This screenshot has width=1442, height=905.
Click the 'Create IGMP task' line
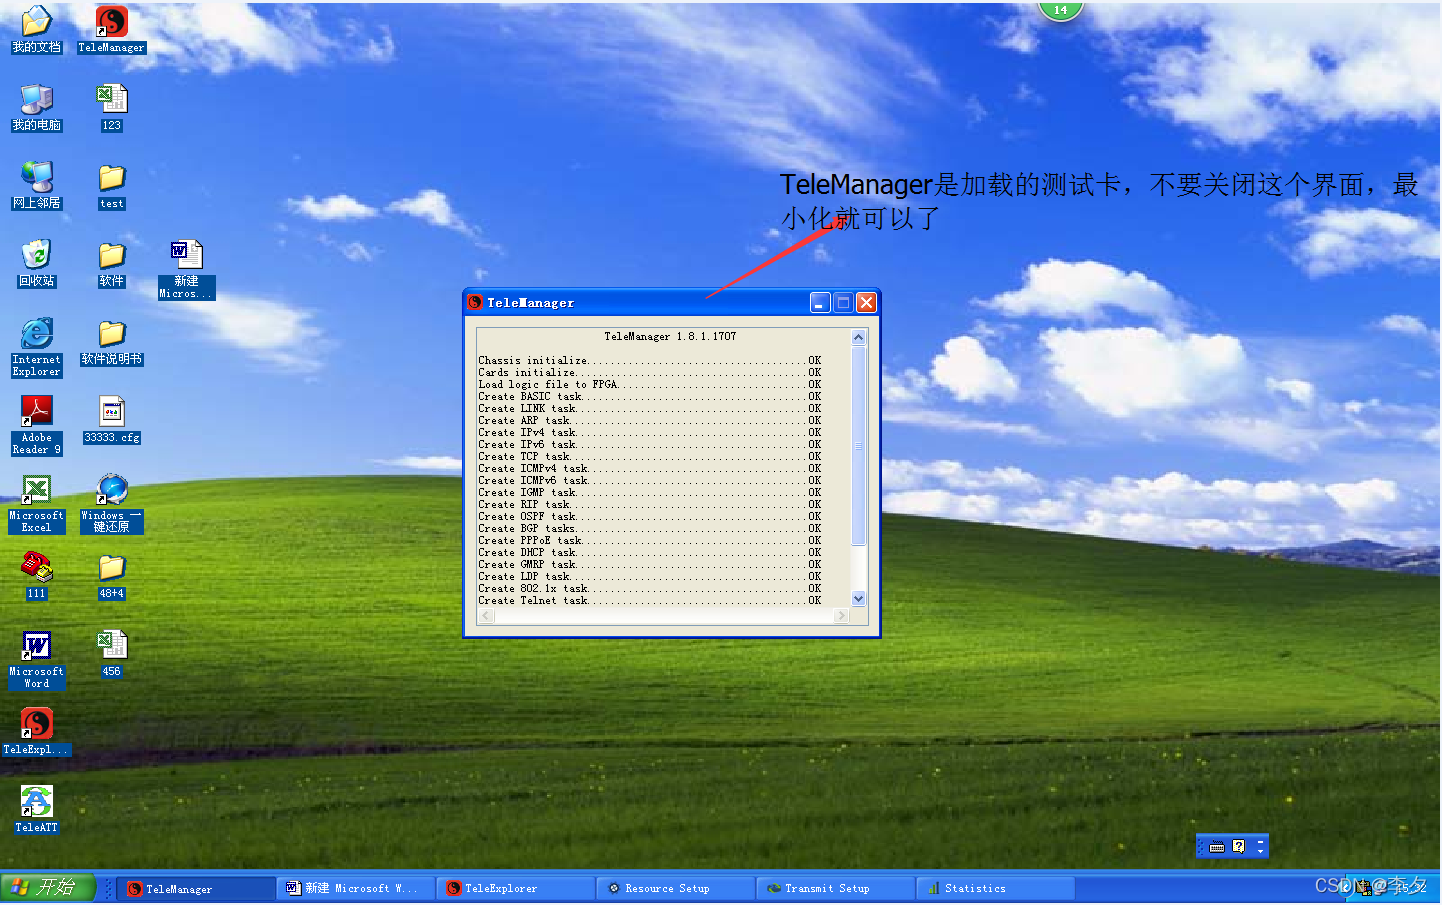pos(650,493)
